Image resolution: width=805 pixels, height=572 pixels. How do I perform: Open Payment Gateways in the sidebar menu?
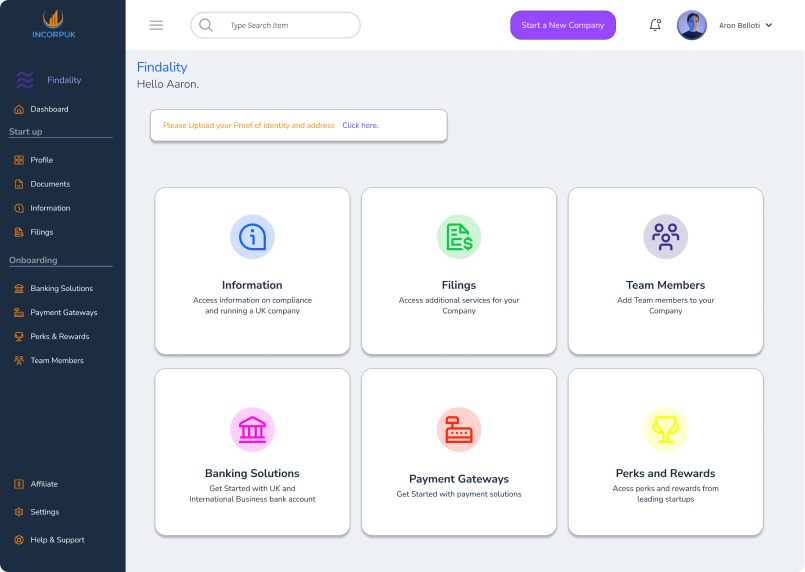tap(64, 312)
